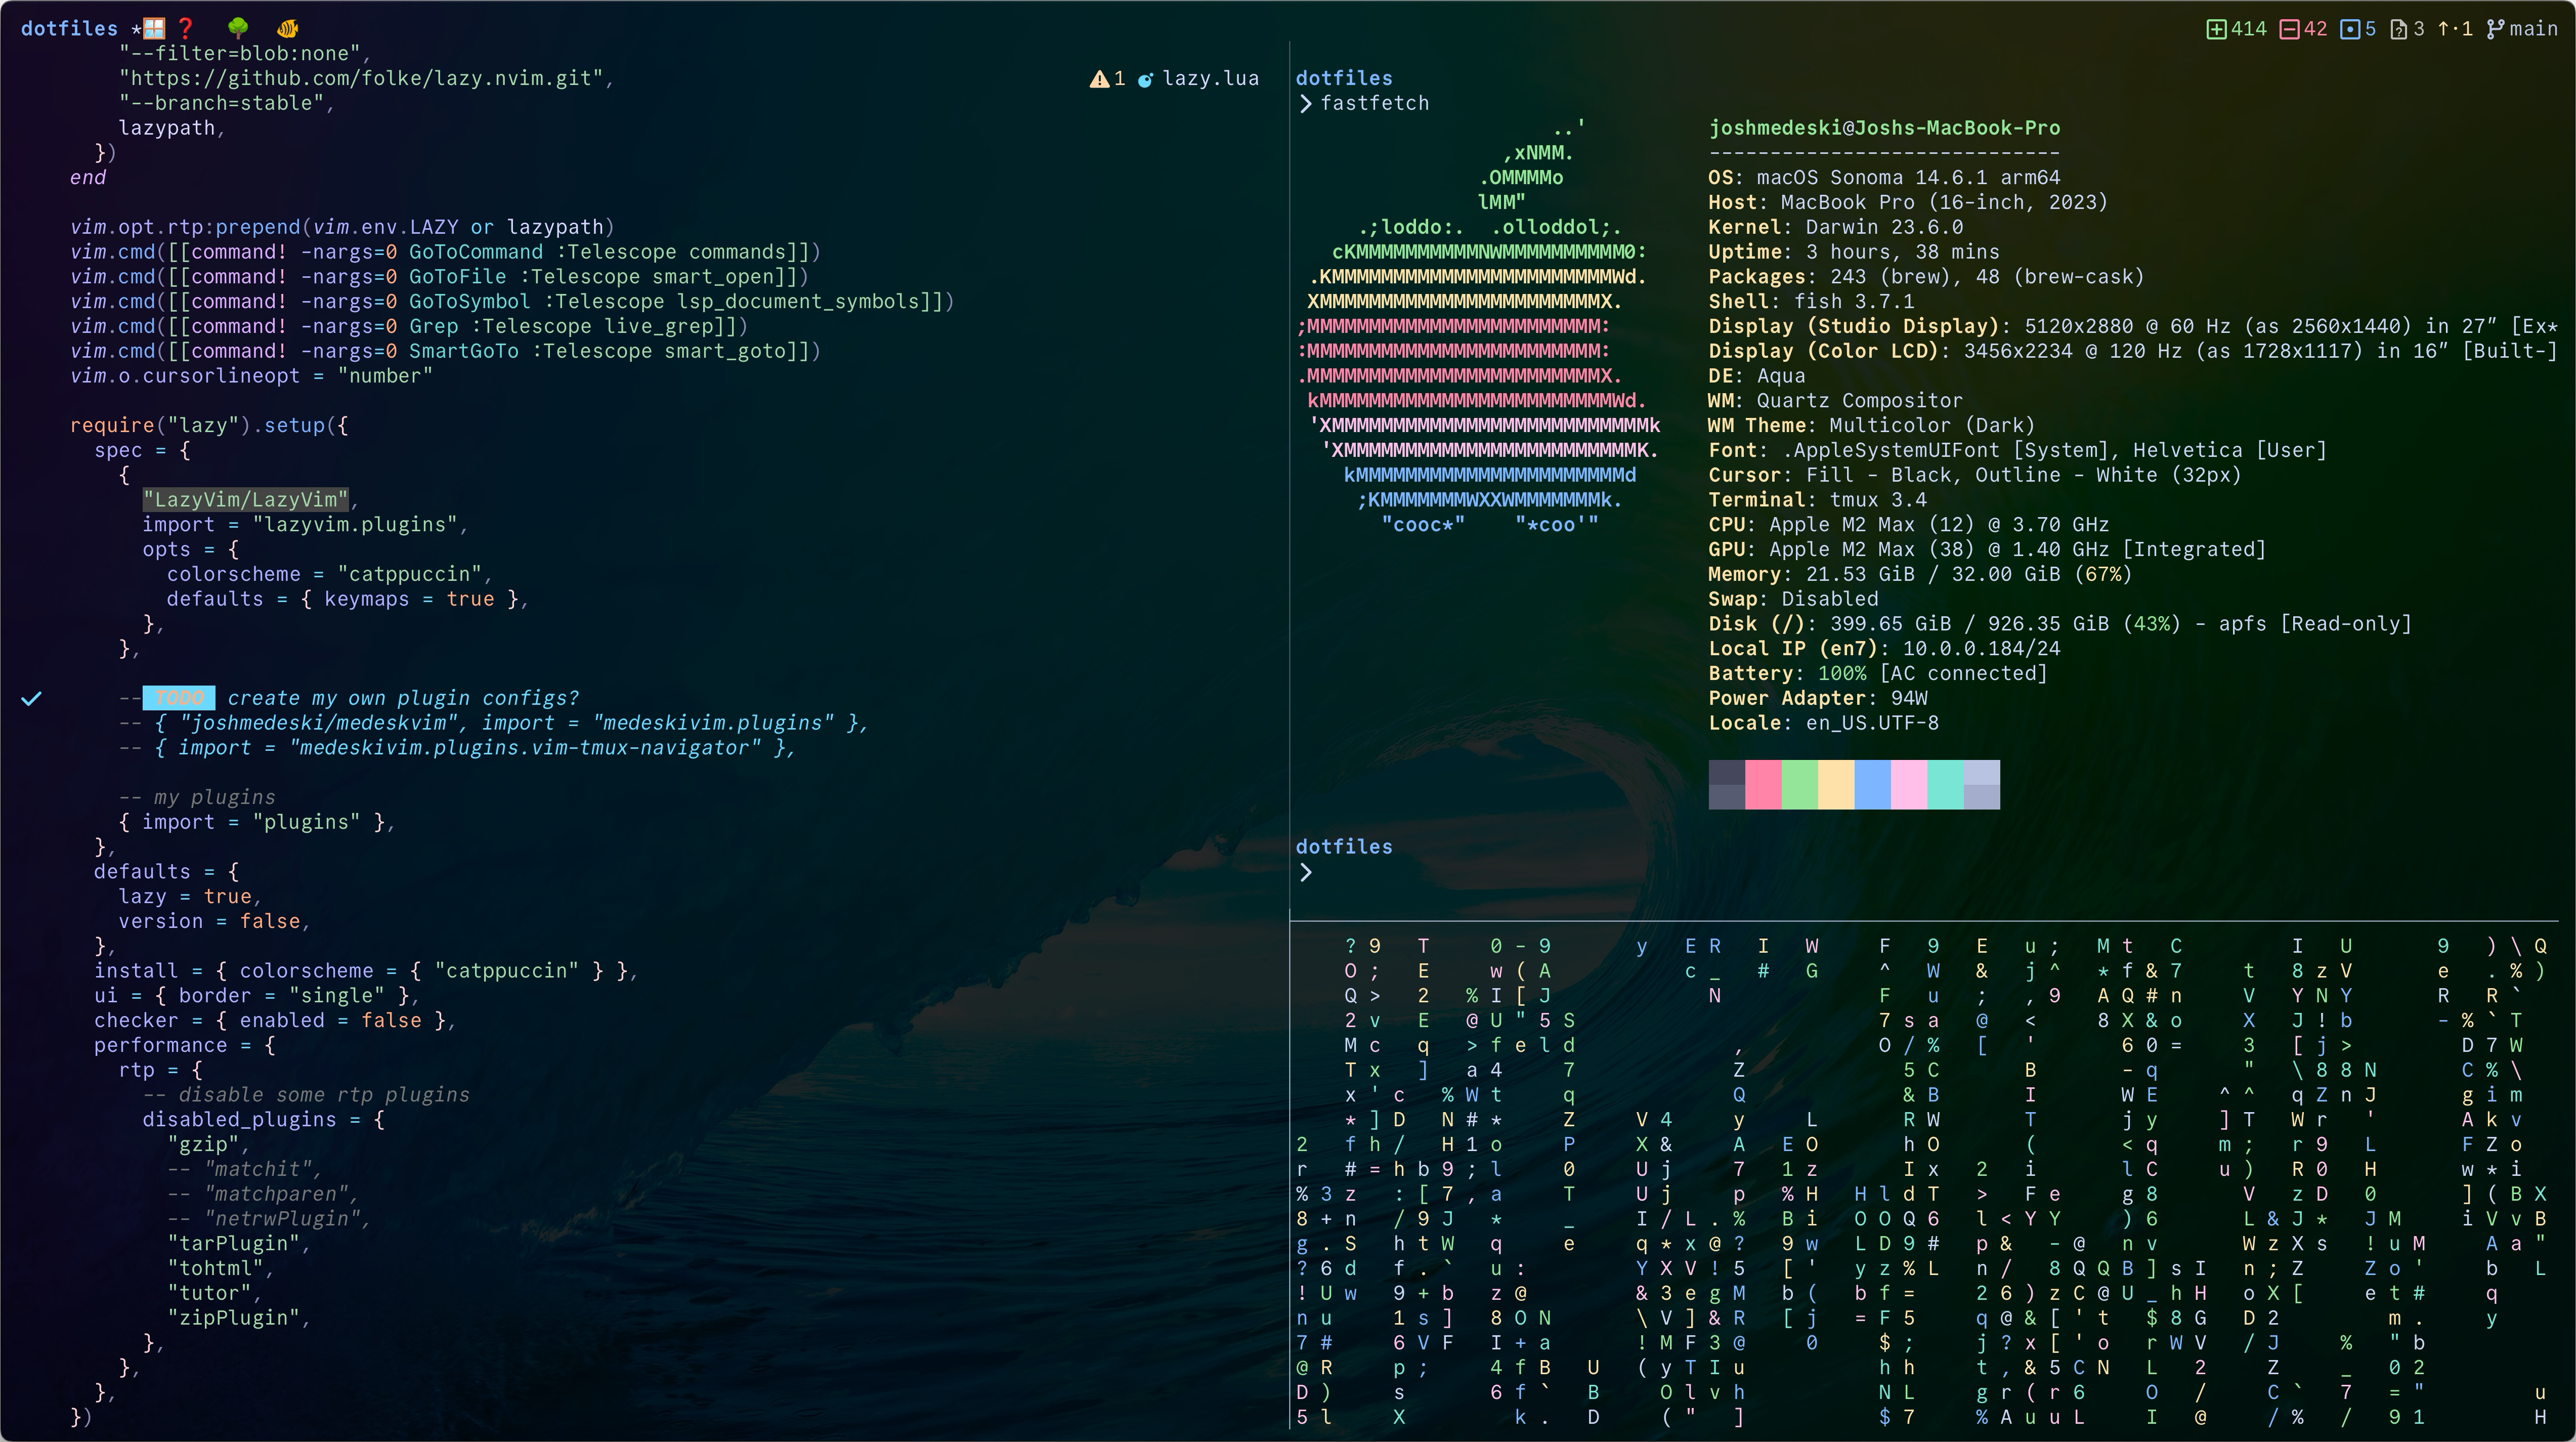Click the dotfiles session name in status bar

[69, 28]
